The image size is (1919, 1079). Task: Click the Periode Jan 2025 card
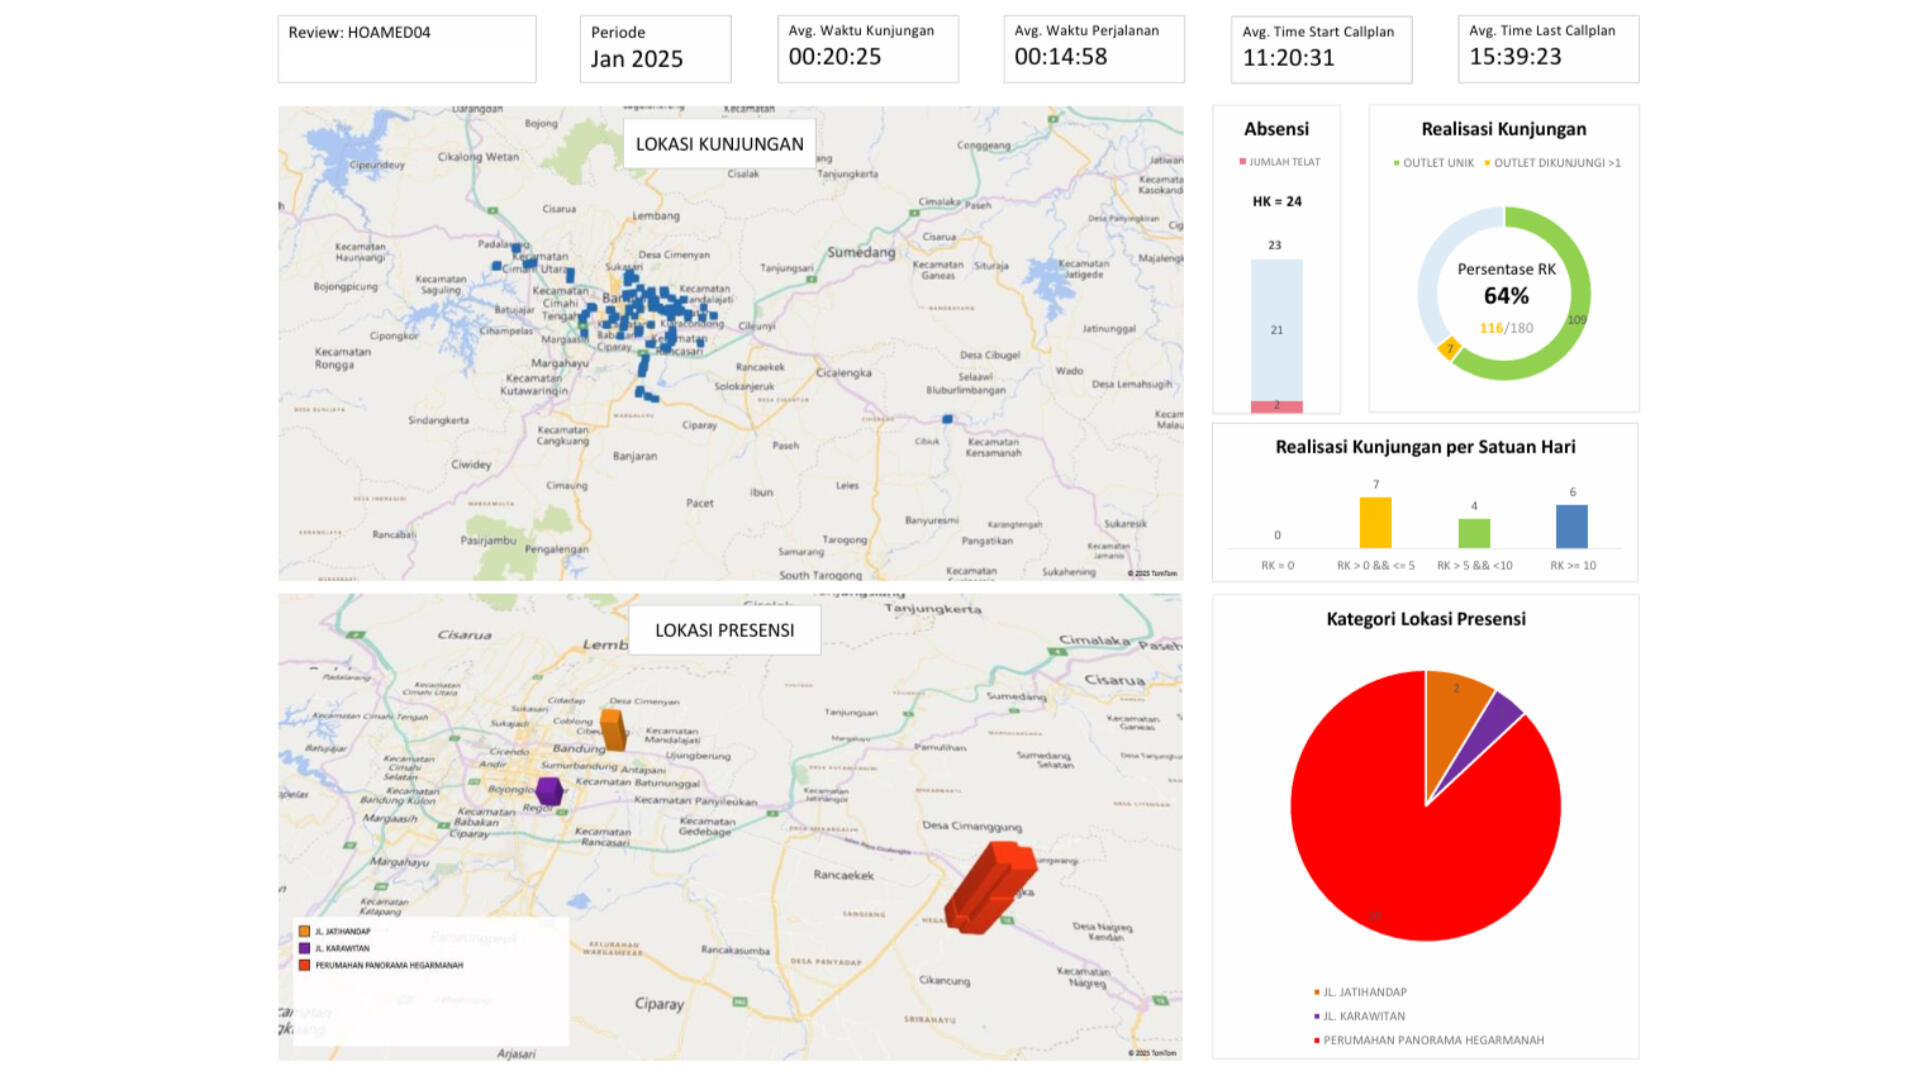point(655,48)
